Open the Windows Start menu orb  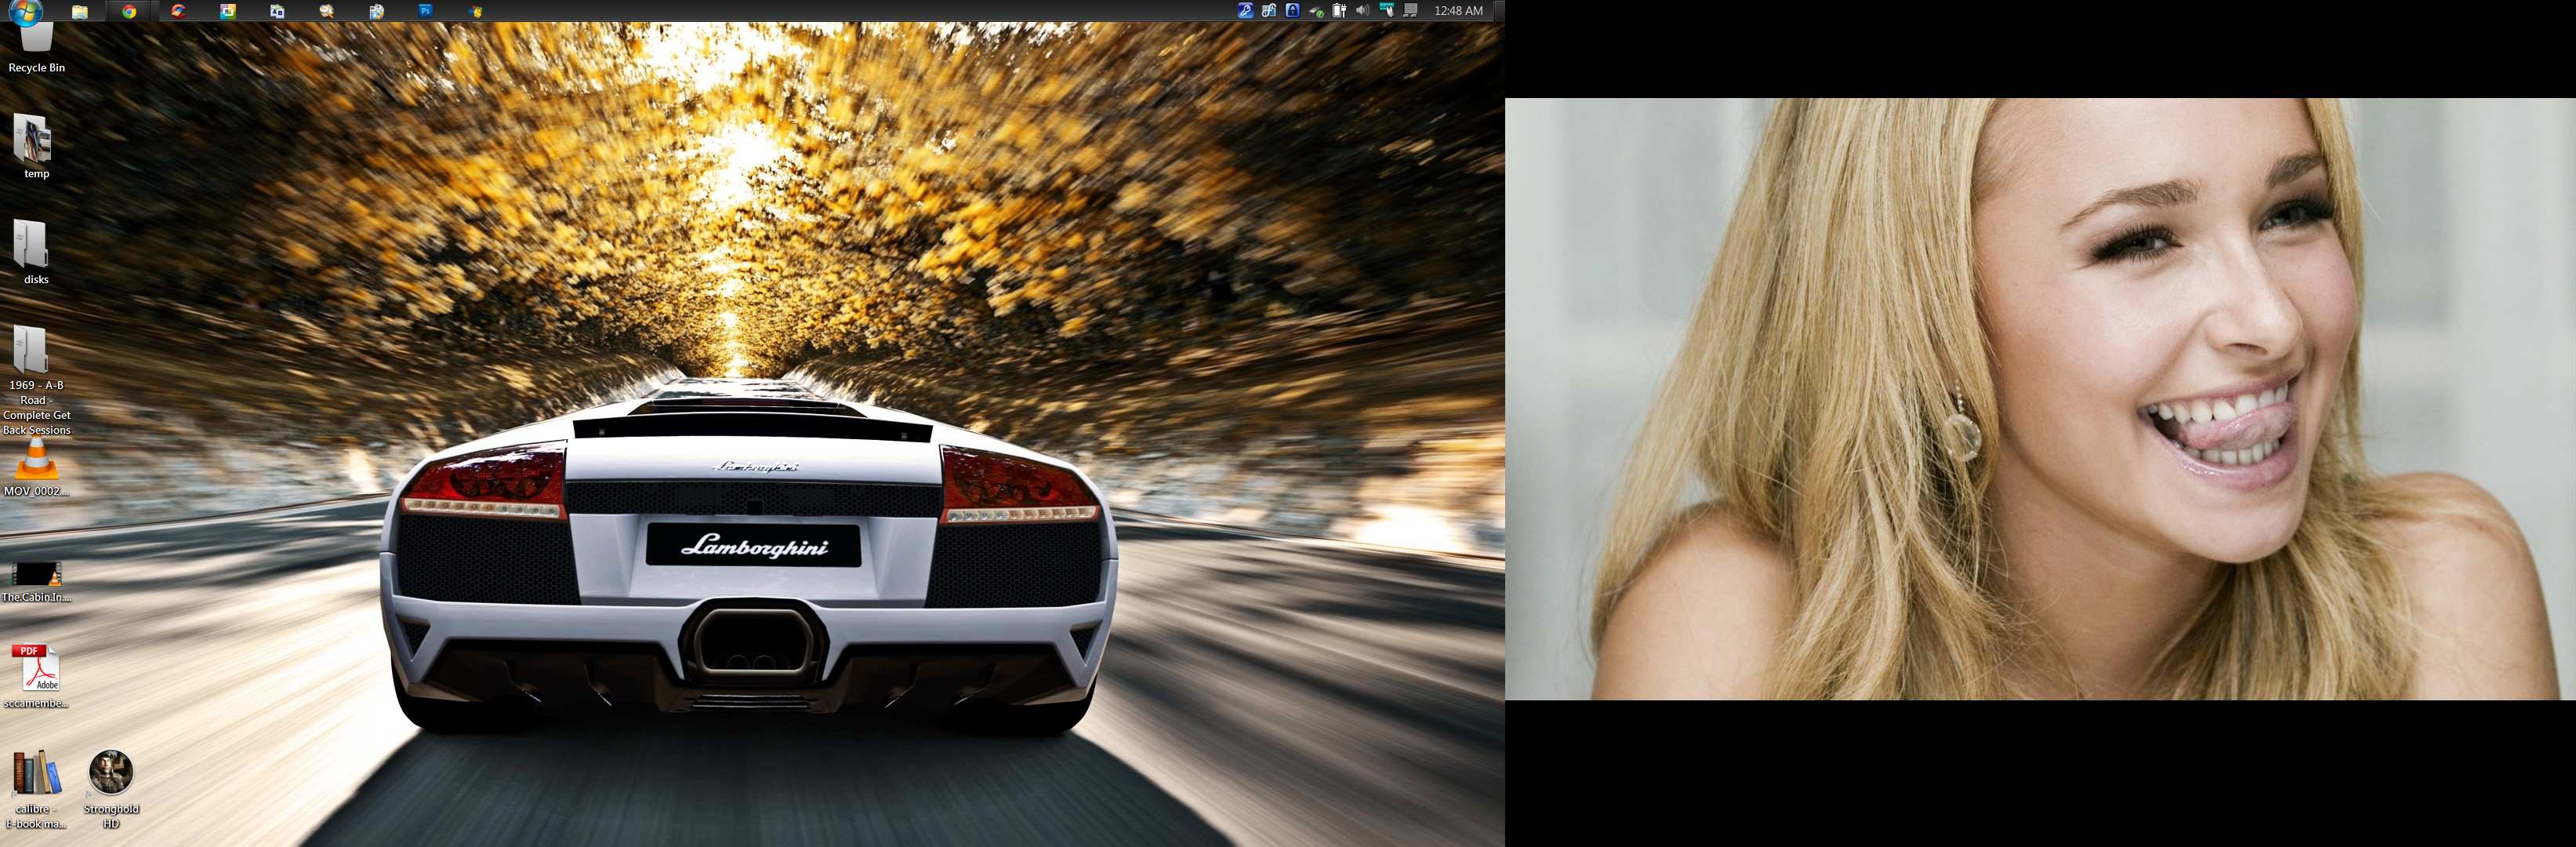(x=24, y=10)
